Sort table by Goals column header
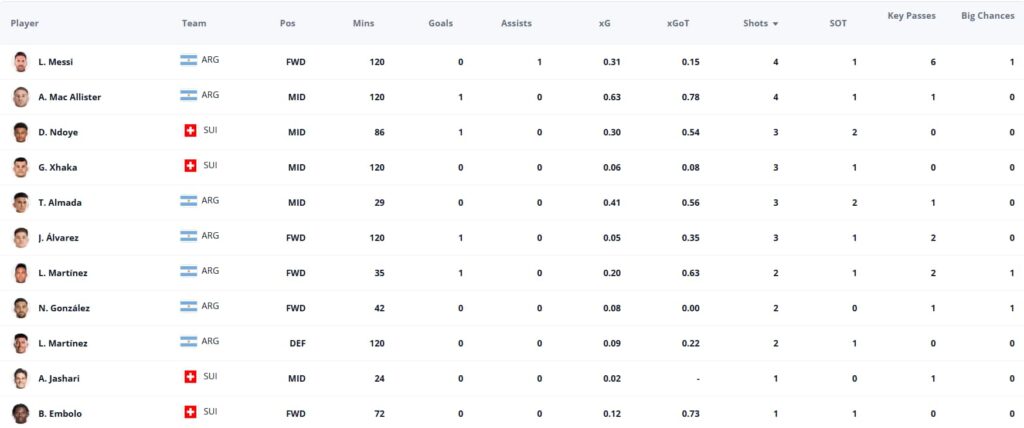Viewport: 1024px width, 428px height. [x=440, y=23]
